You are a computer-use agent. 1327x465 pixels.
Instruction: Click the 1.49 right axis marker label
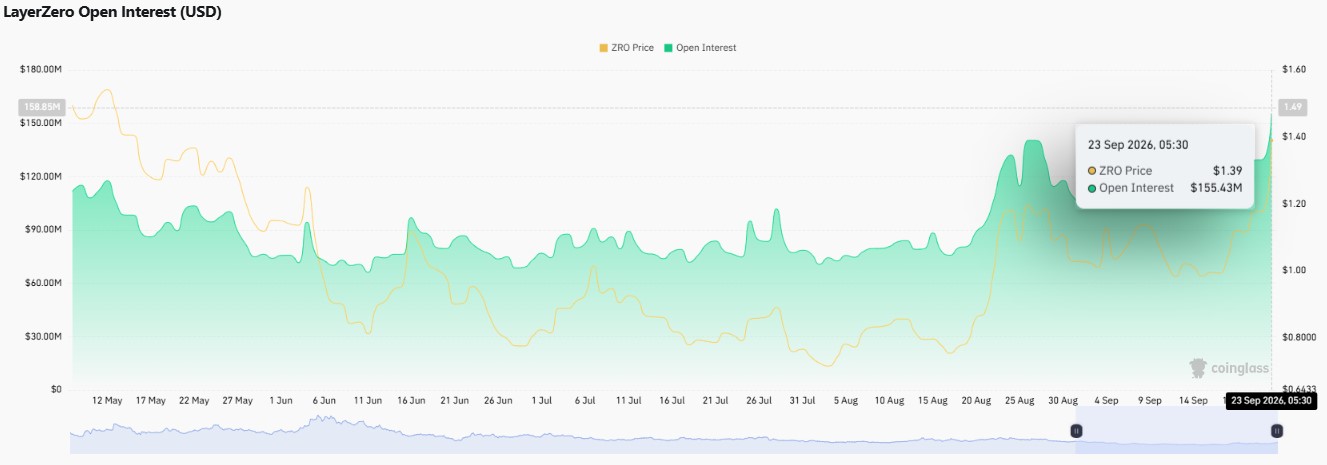pyautogui.click(x=1292, y=107)
